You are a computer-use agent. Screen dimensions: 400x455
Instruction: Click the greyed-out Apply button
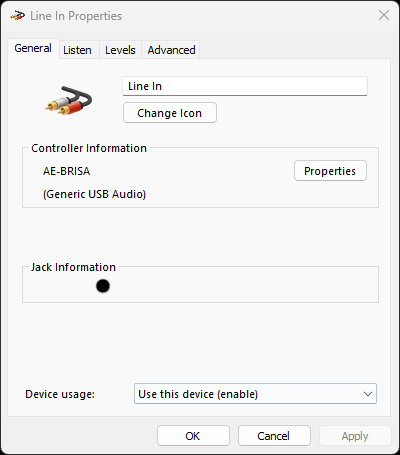point(355,436)
